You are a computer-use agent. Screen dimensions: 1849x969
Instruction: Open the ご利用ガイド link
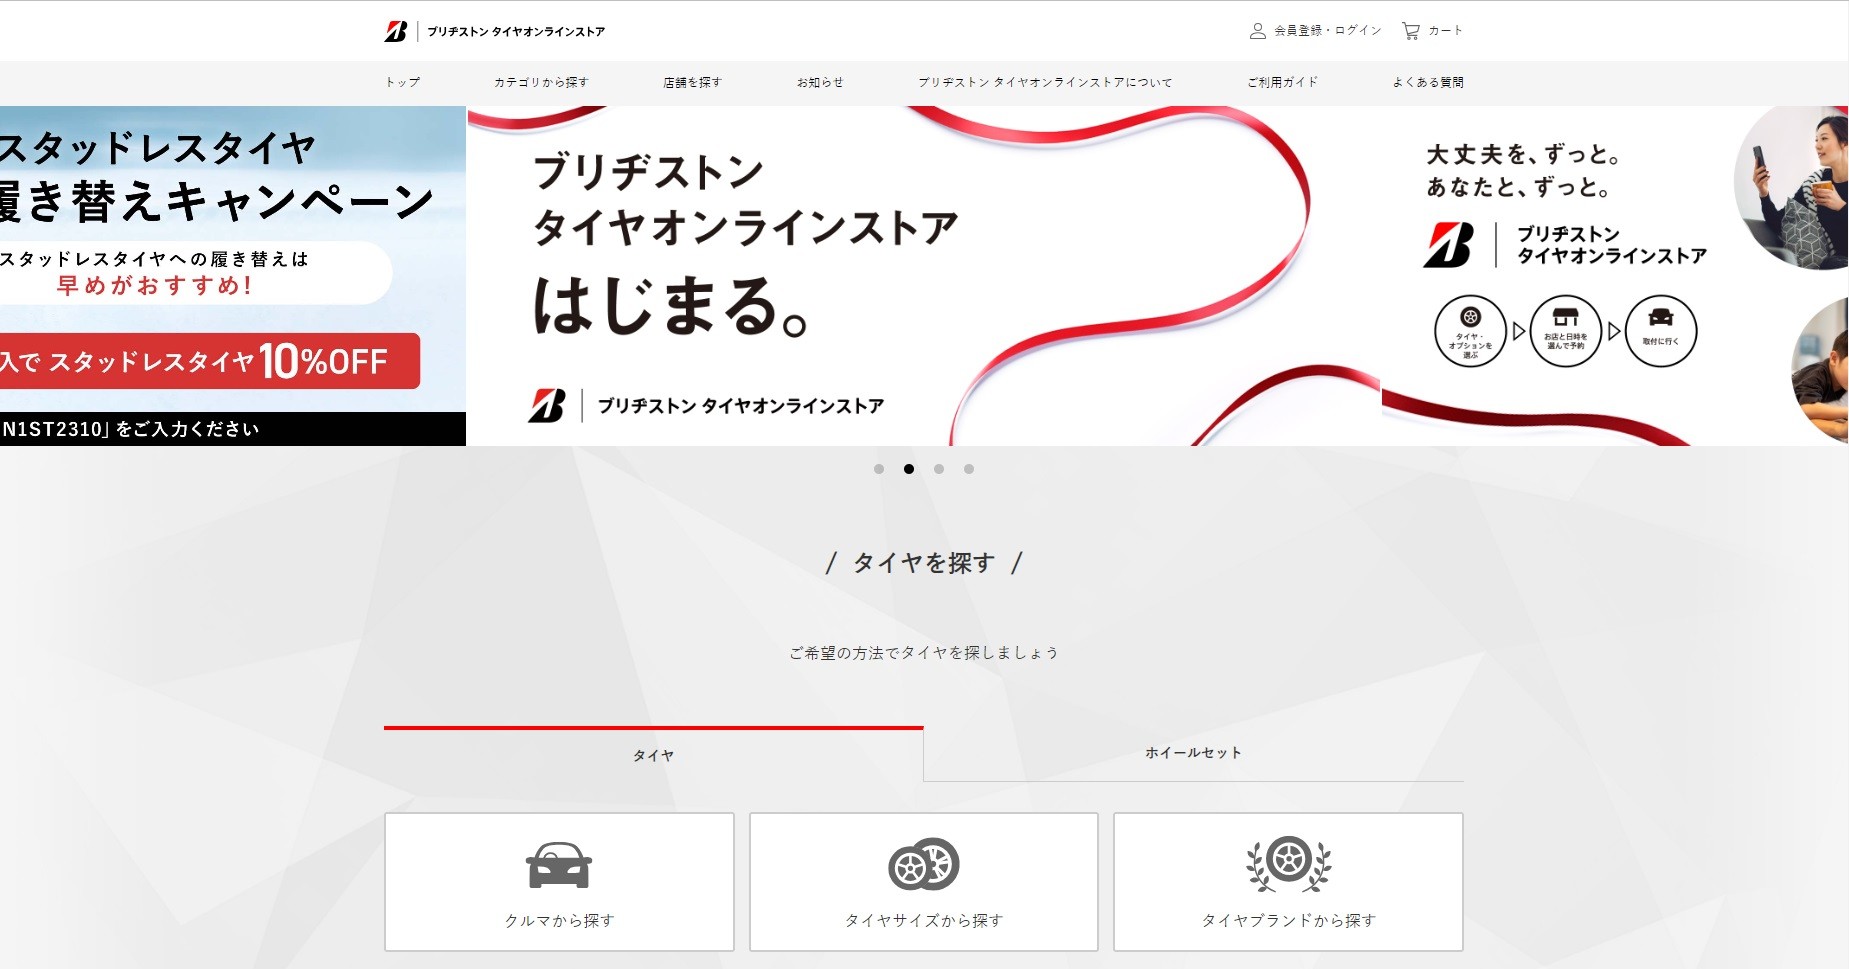pos(1282,82)
